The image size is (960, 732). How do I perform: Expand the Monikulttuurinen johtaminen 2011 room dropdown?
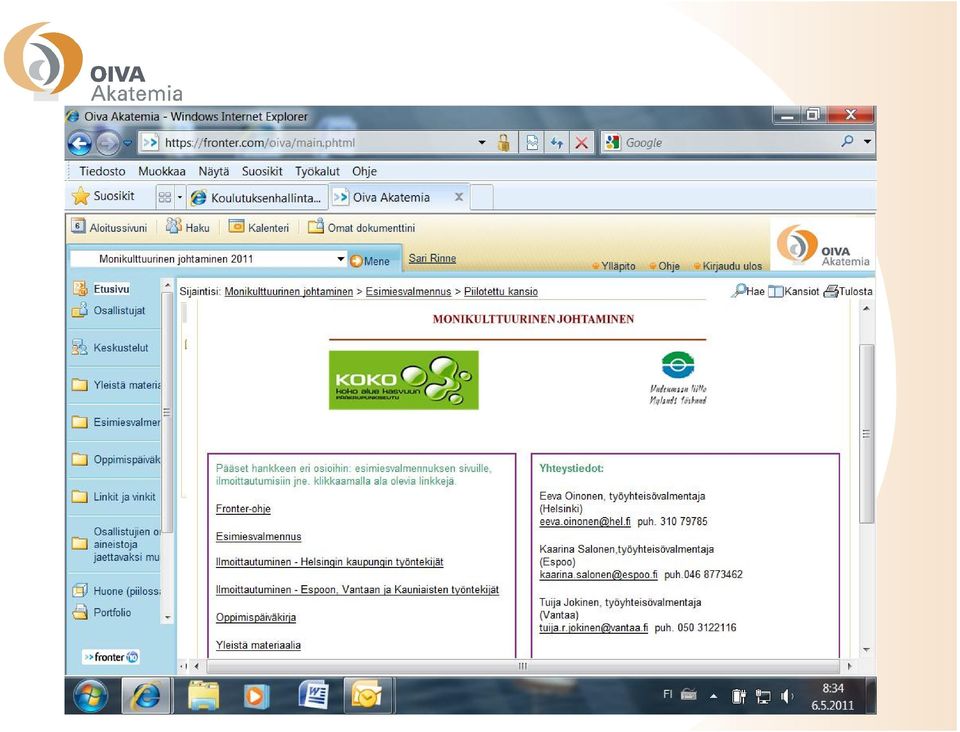coord(340,259)
